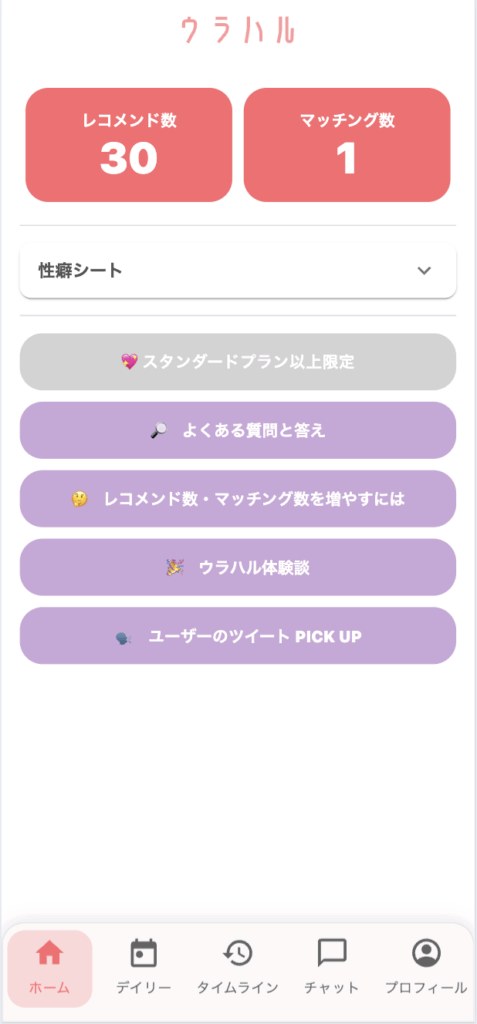Click the magnifying glass emoji icon
Screen dimensions: 477x1024
(x=158, y=430)
